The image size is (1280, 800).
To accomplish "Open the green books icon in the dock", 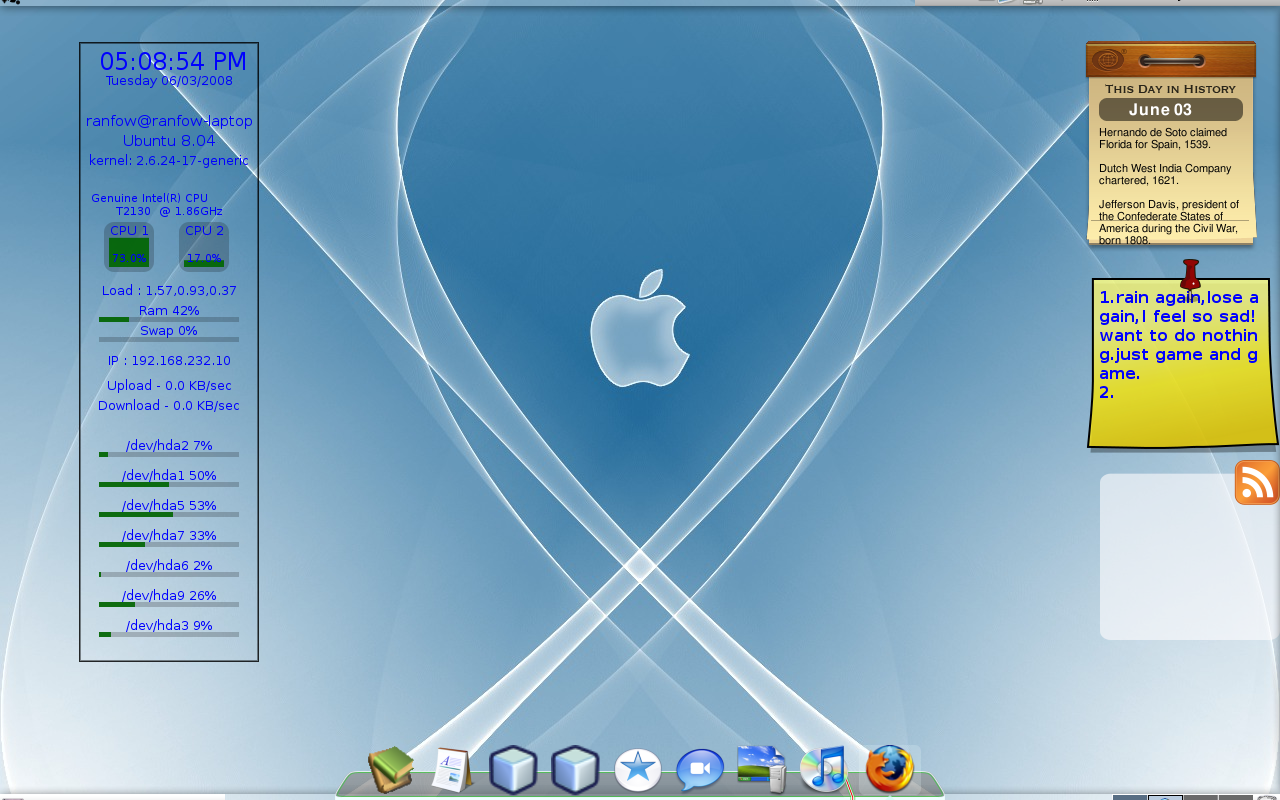I will pyautogui.click(x=391, y=770).
